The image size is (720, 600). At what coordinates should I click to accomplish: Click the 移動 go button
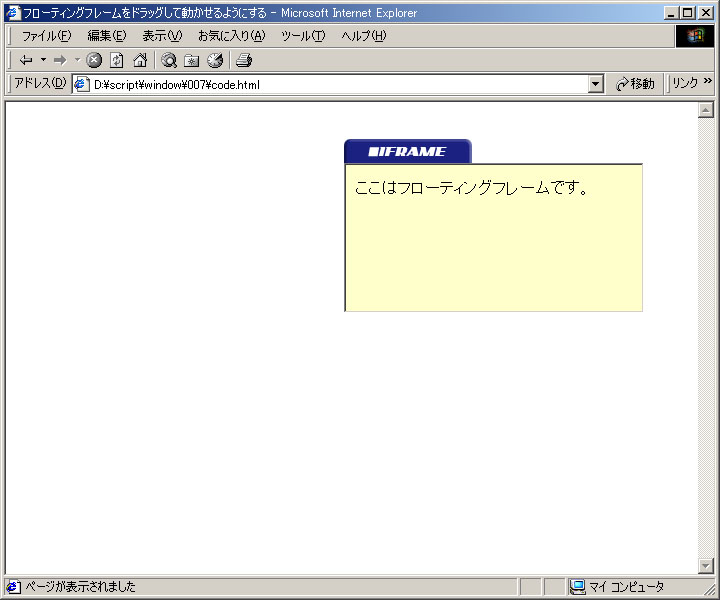[x=636, y=84]
